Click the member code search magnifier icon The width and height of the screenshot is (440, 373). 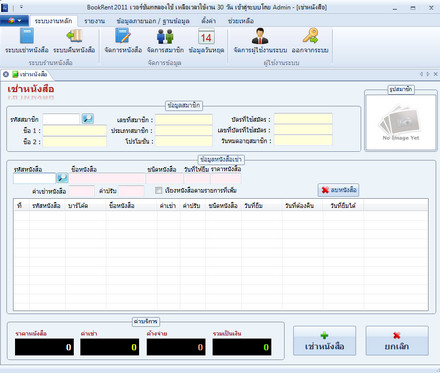(x=88, y=119)
